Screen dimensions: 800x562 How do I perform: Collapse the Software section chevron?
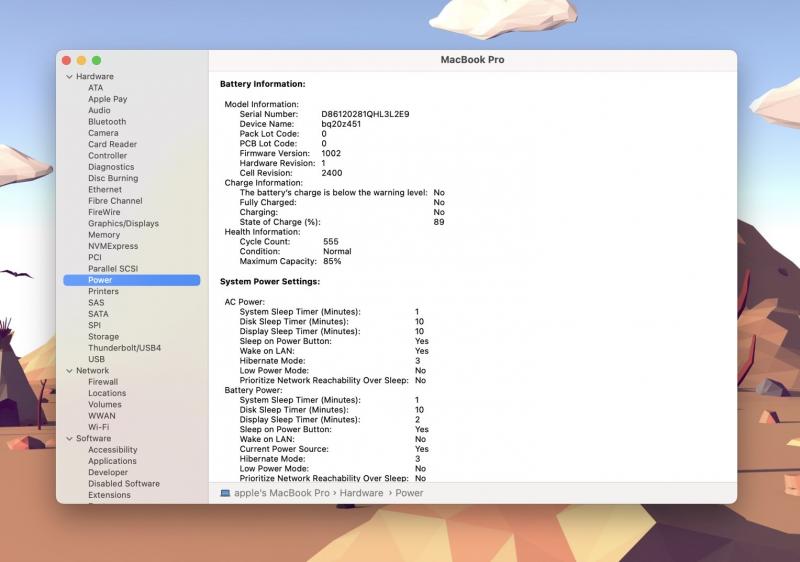click(x=69, y=439)
